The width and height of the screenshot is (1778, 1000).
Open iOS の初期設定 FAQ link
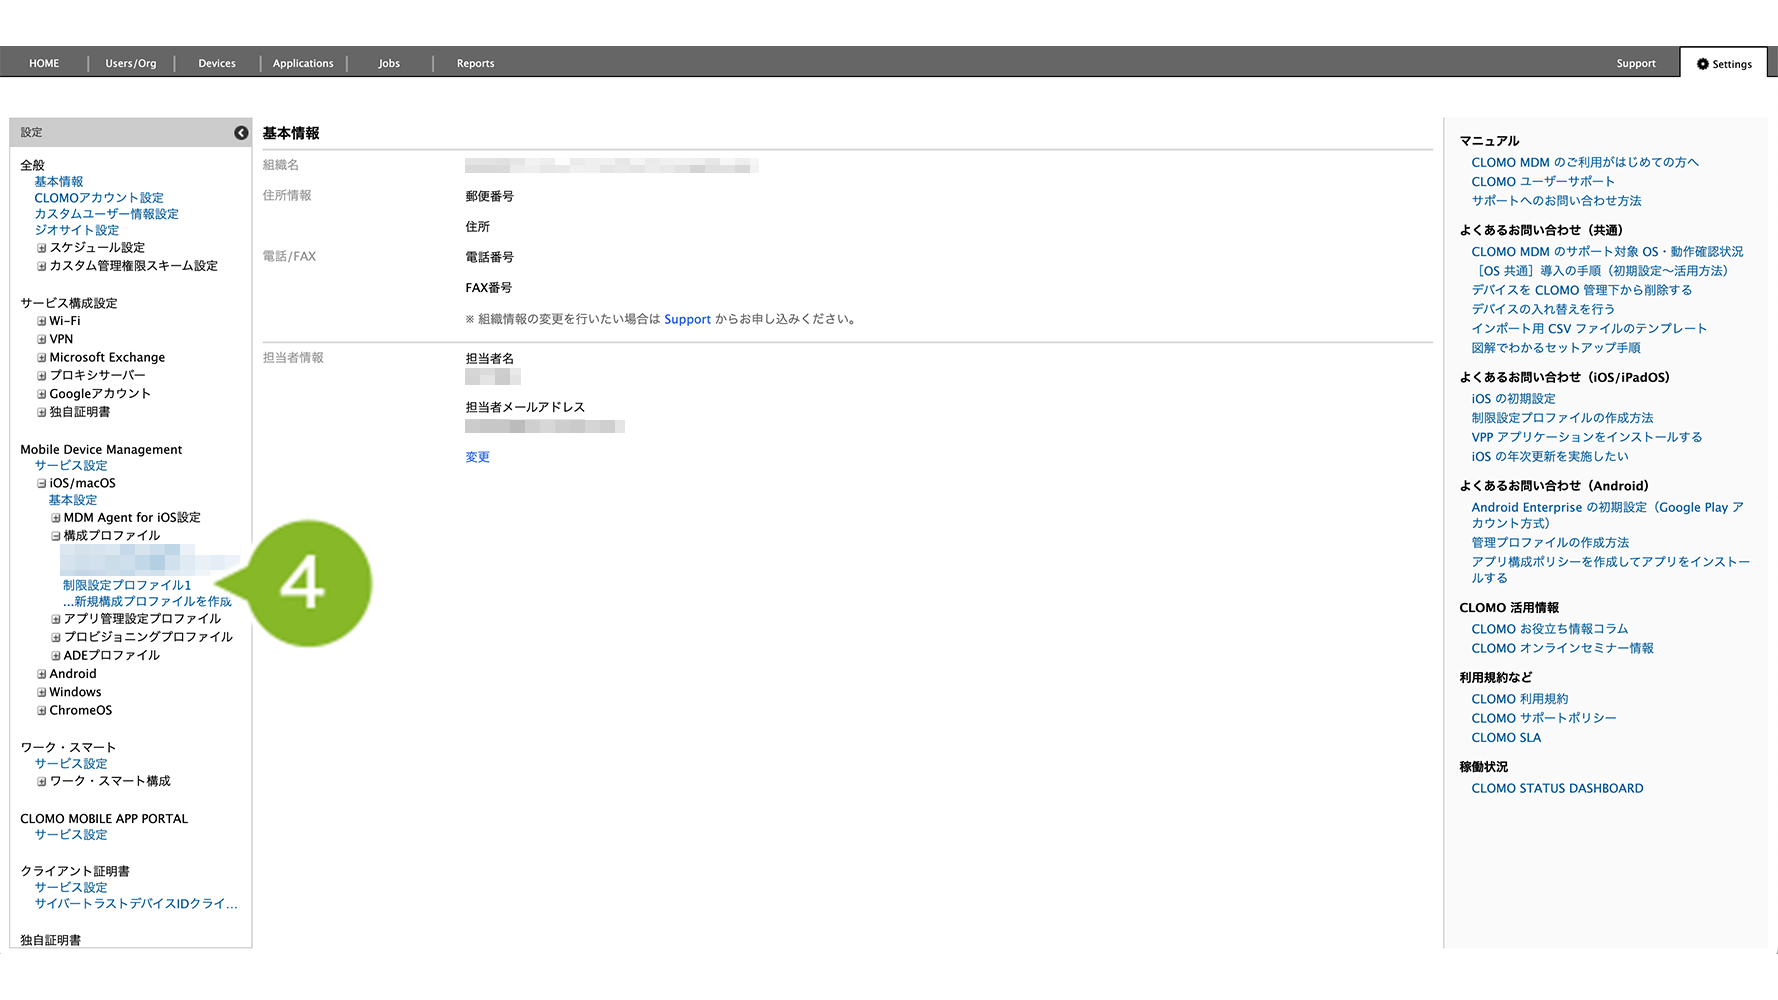[1513, 399]
